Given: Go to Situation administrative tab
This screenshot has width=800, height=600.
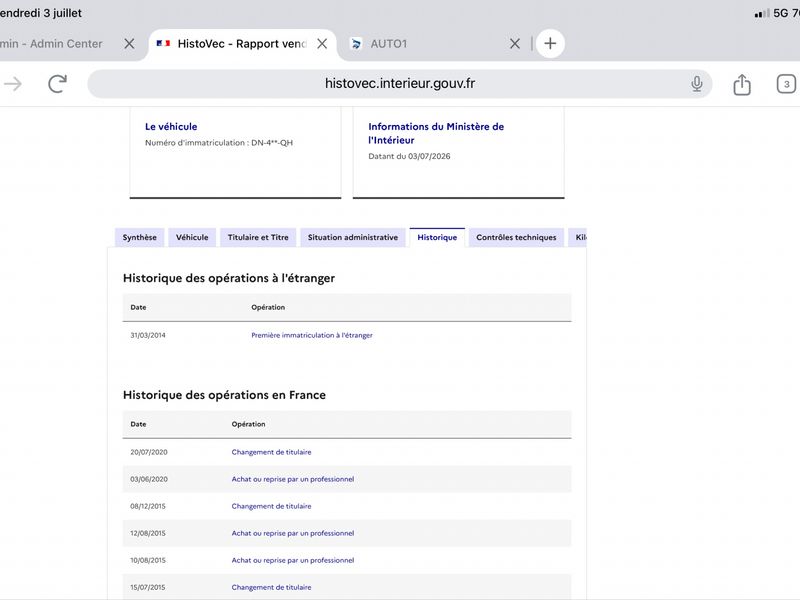Looking at the screenshot, I should pos(353,237).
